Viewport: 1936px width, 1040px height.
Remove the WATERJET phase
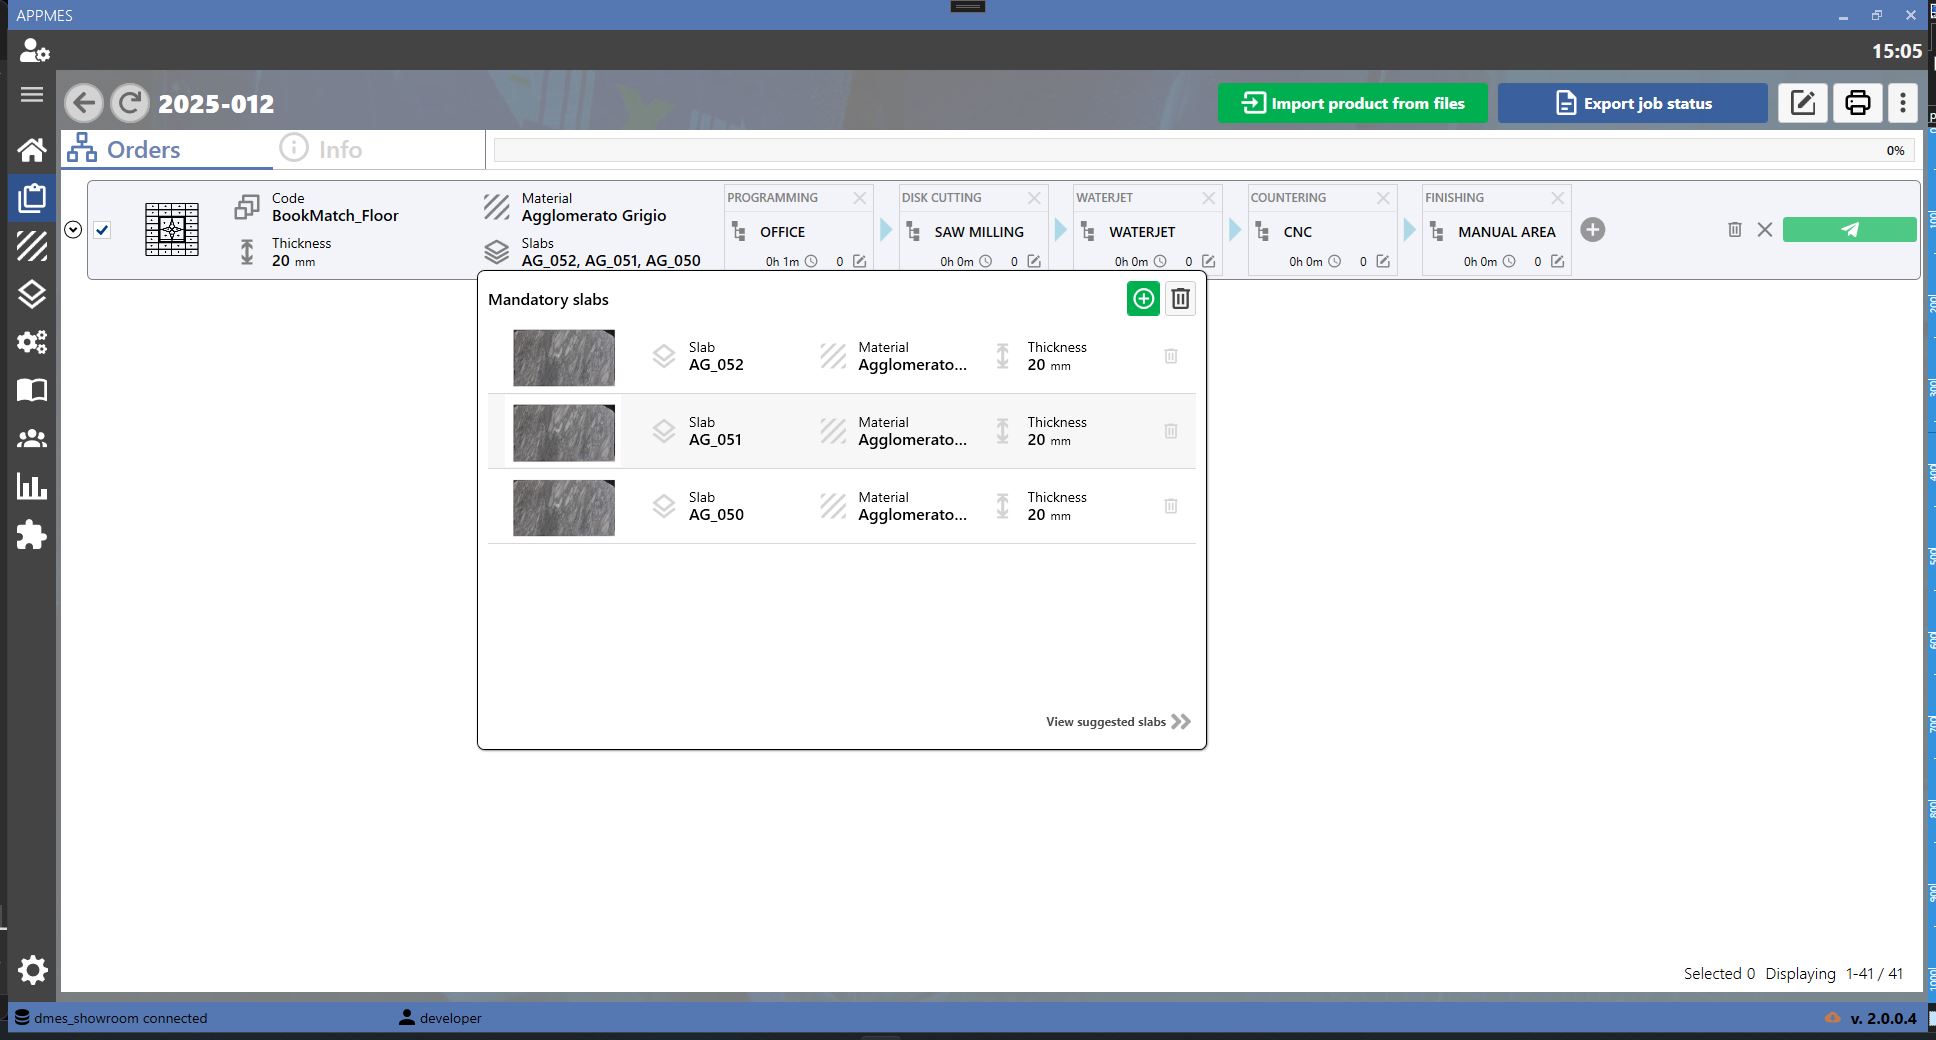point(1208,198)
